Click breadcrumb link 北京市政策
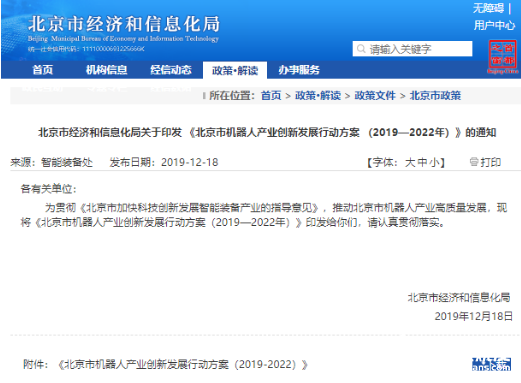 [435, 96]
